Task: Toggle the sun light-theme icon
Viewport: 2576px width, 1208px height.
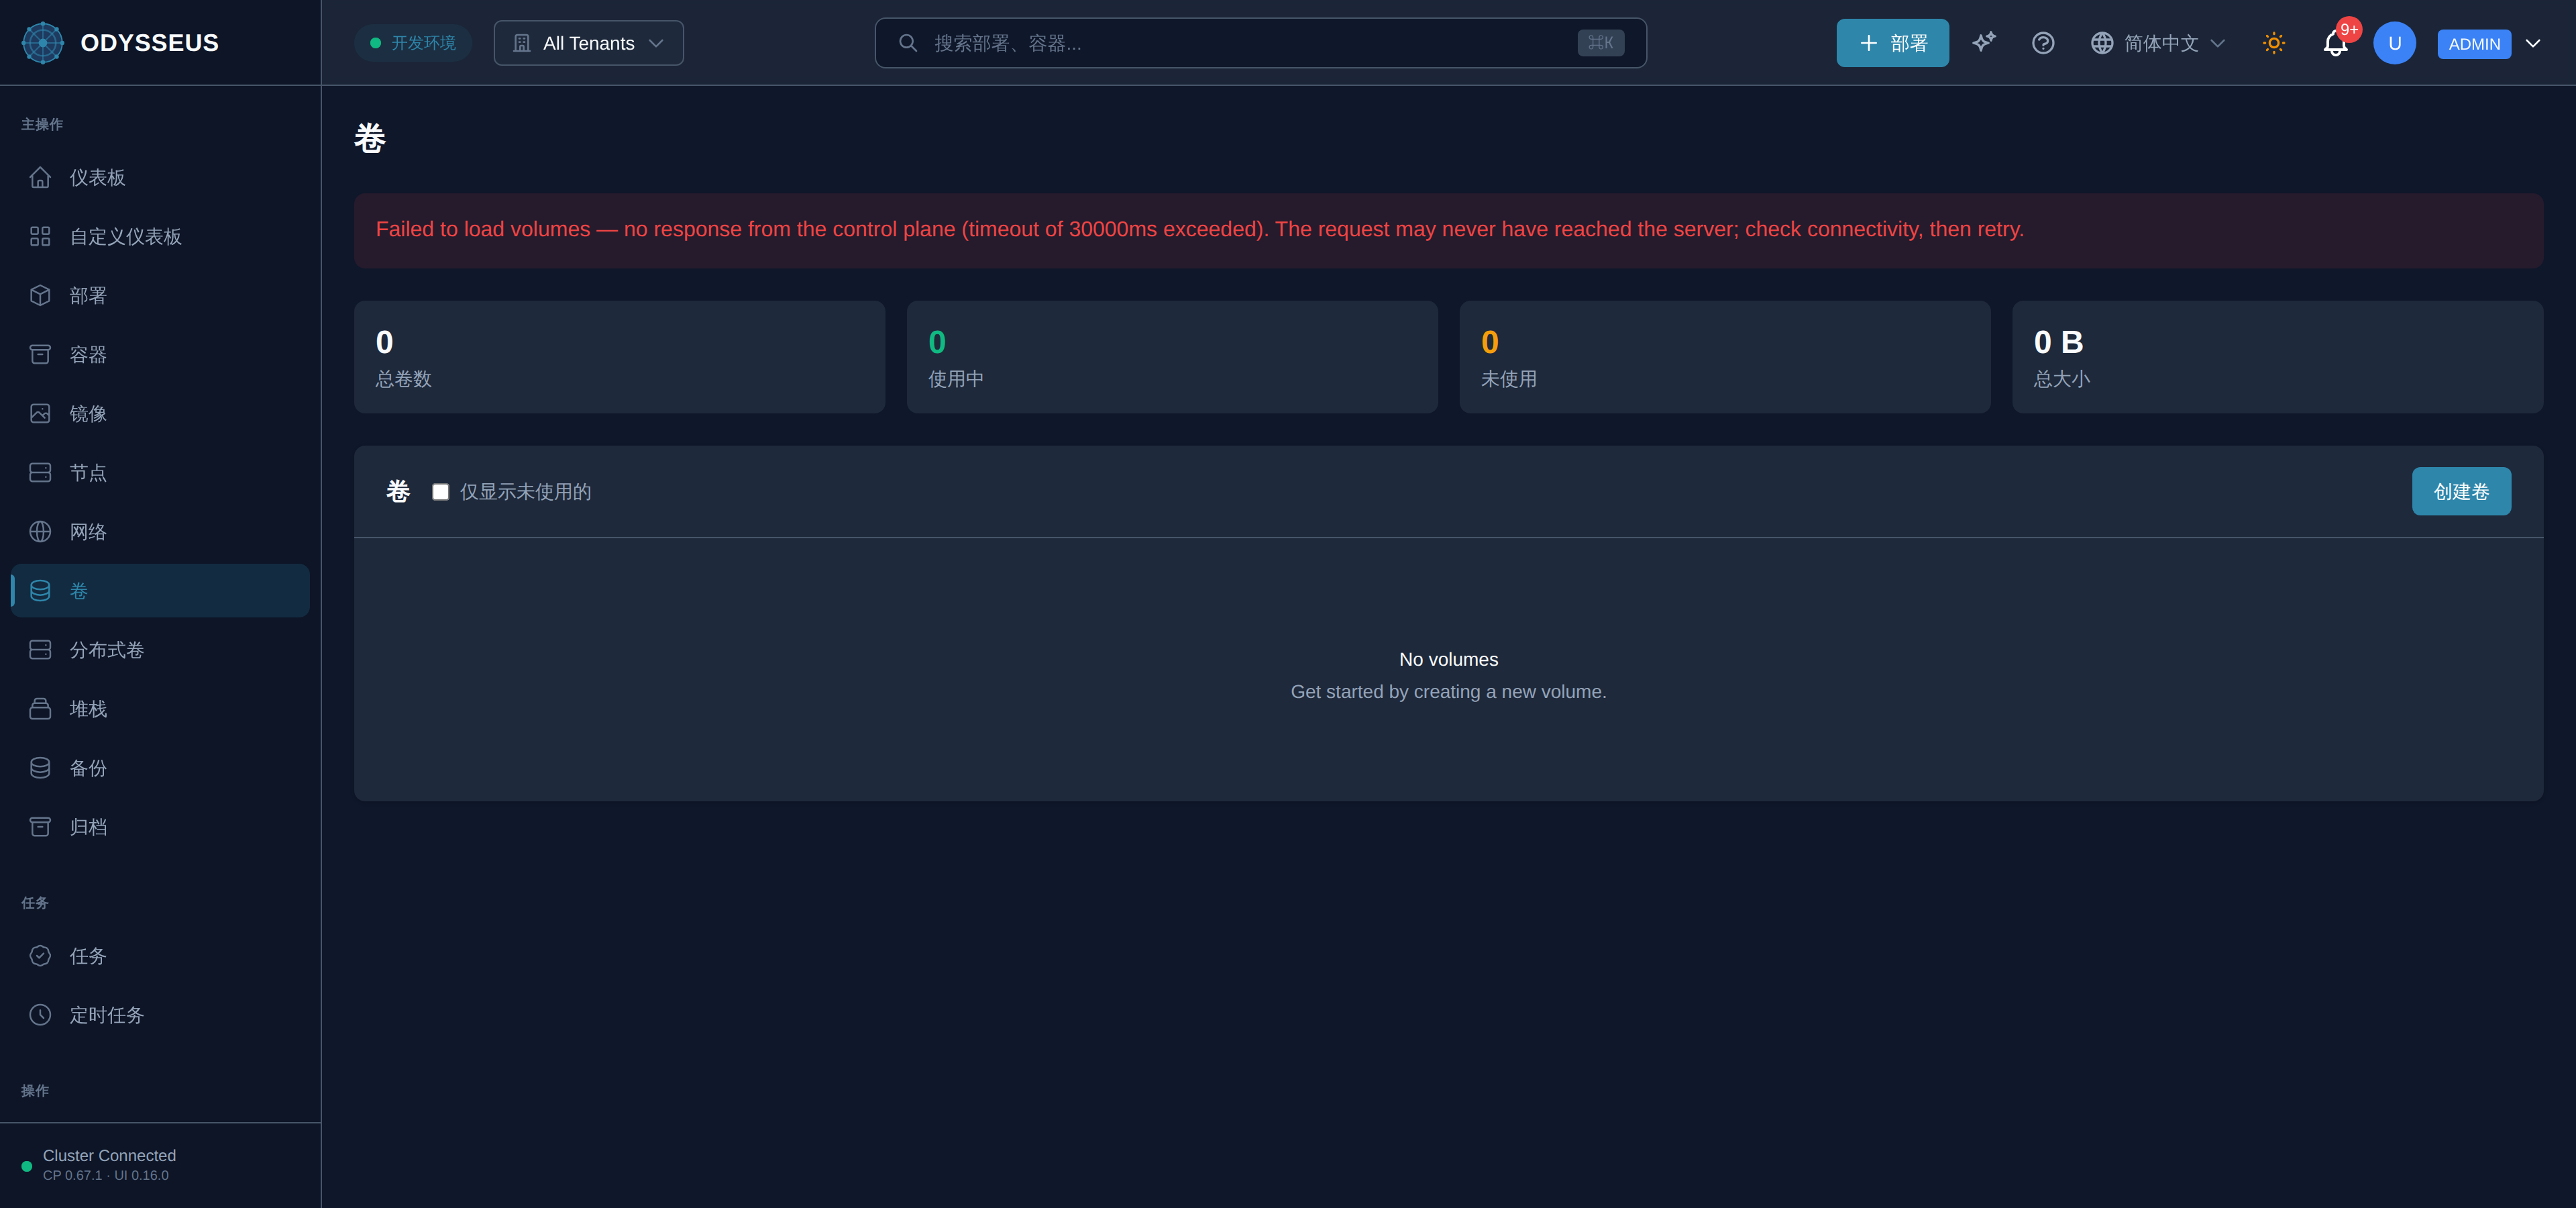Action: click(2274, 43)
